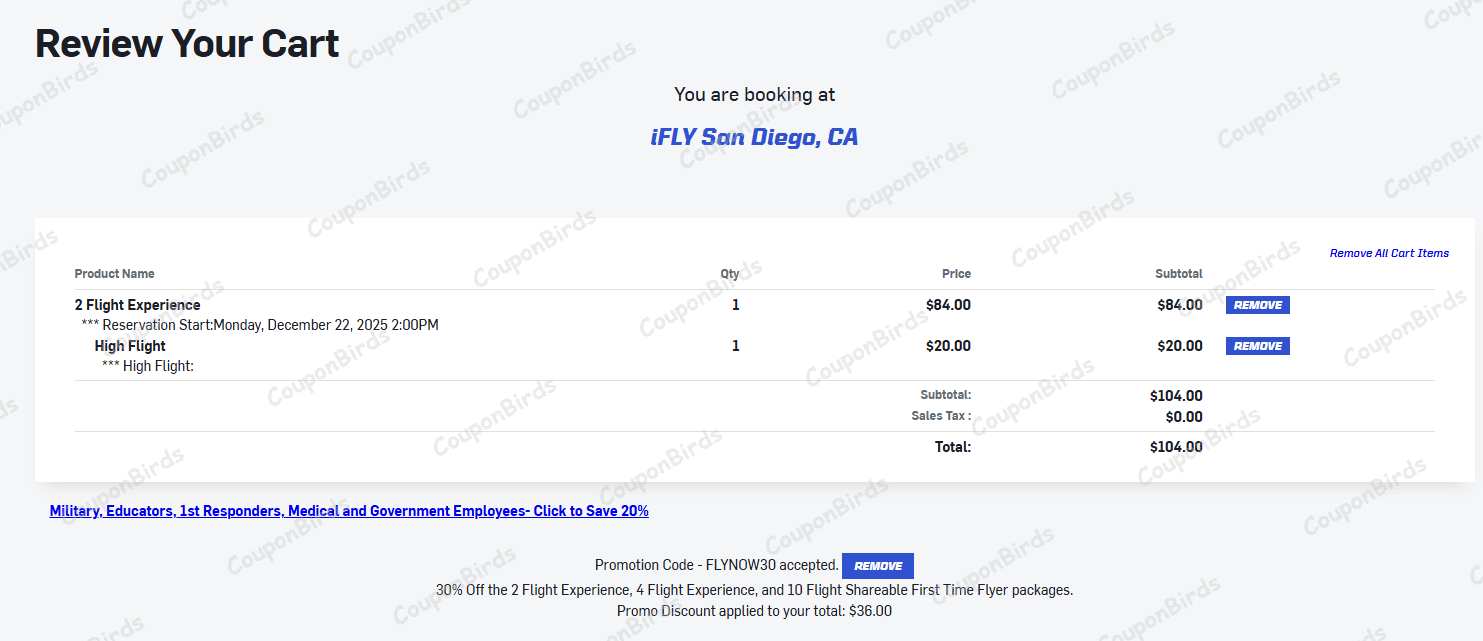Click the $84.00 value in the Price column

pyautogui.click(x=948, y=305)
